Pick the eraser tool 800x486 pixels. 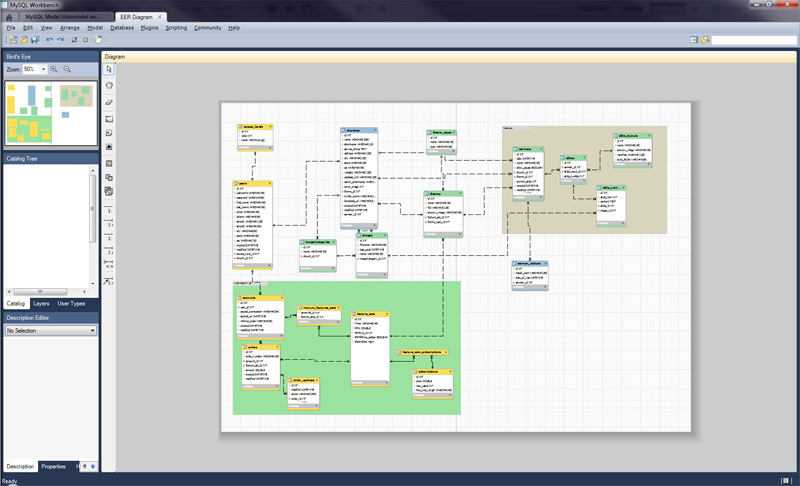click(109, 102)
